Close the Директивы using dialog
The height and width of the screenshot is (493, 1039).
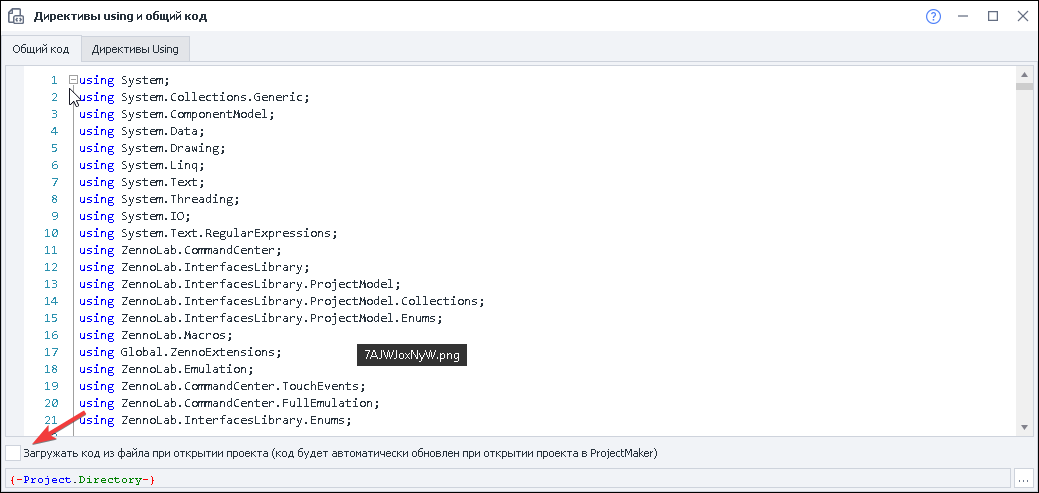pyautogui.click(x=1021, y=17)
